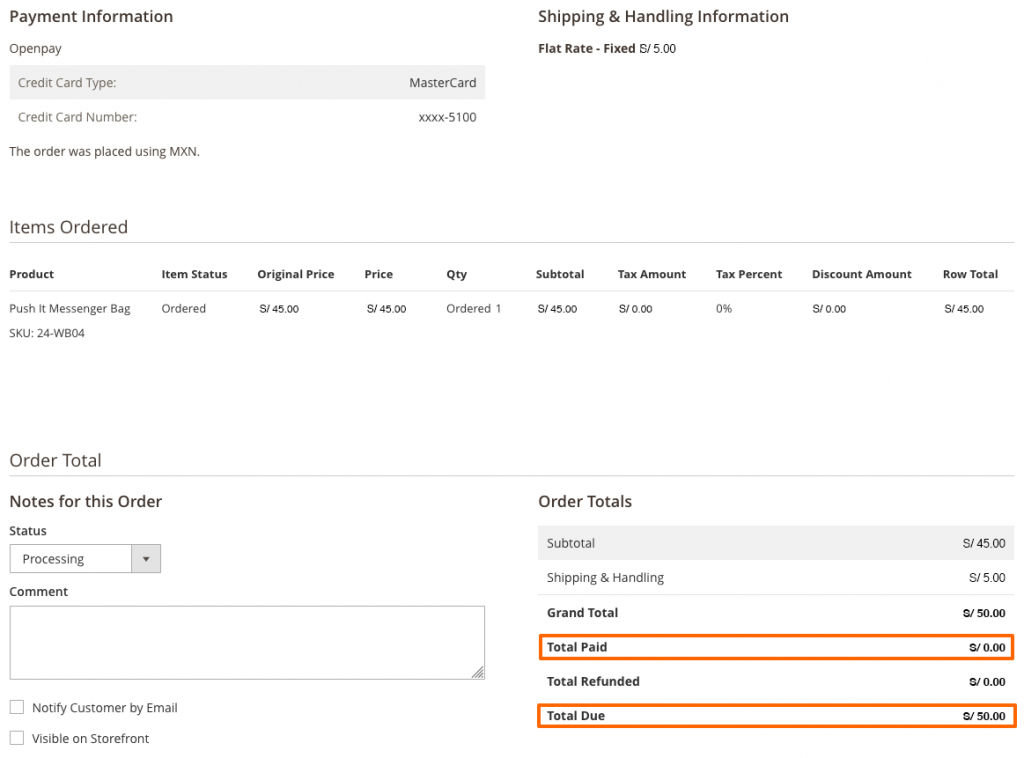Grab the Comment box resize handle
Viewport: 1024px width, 758px height.
click(478, 672)
